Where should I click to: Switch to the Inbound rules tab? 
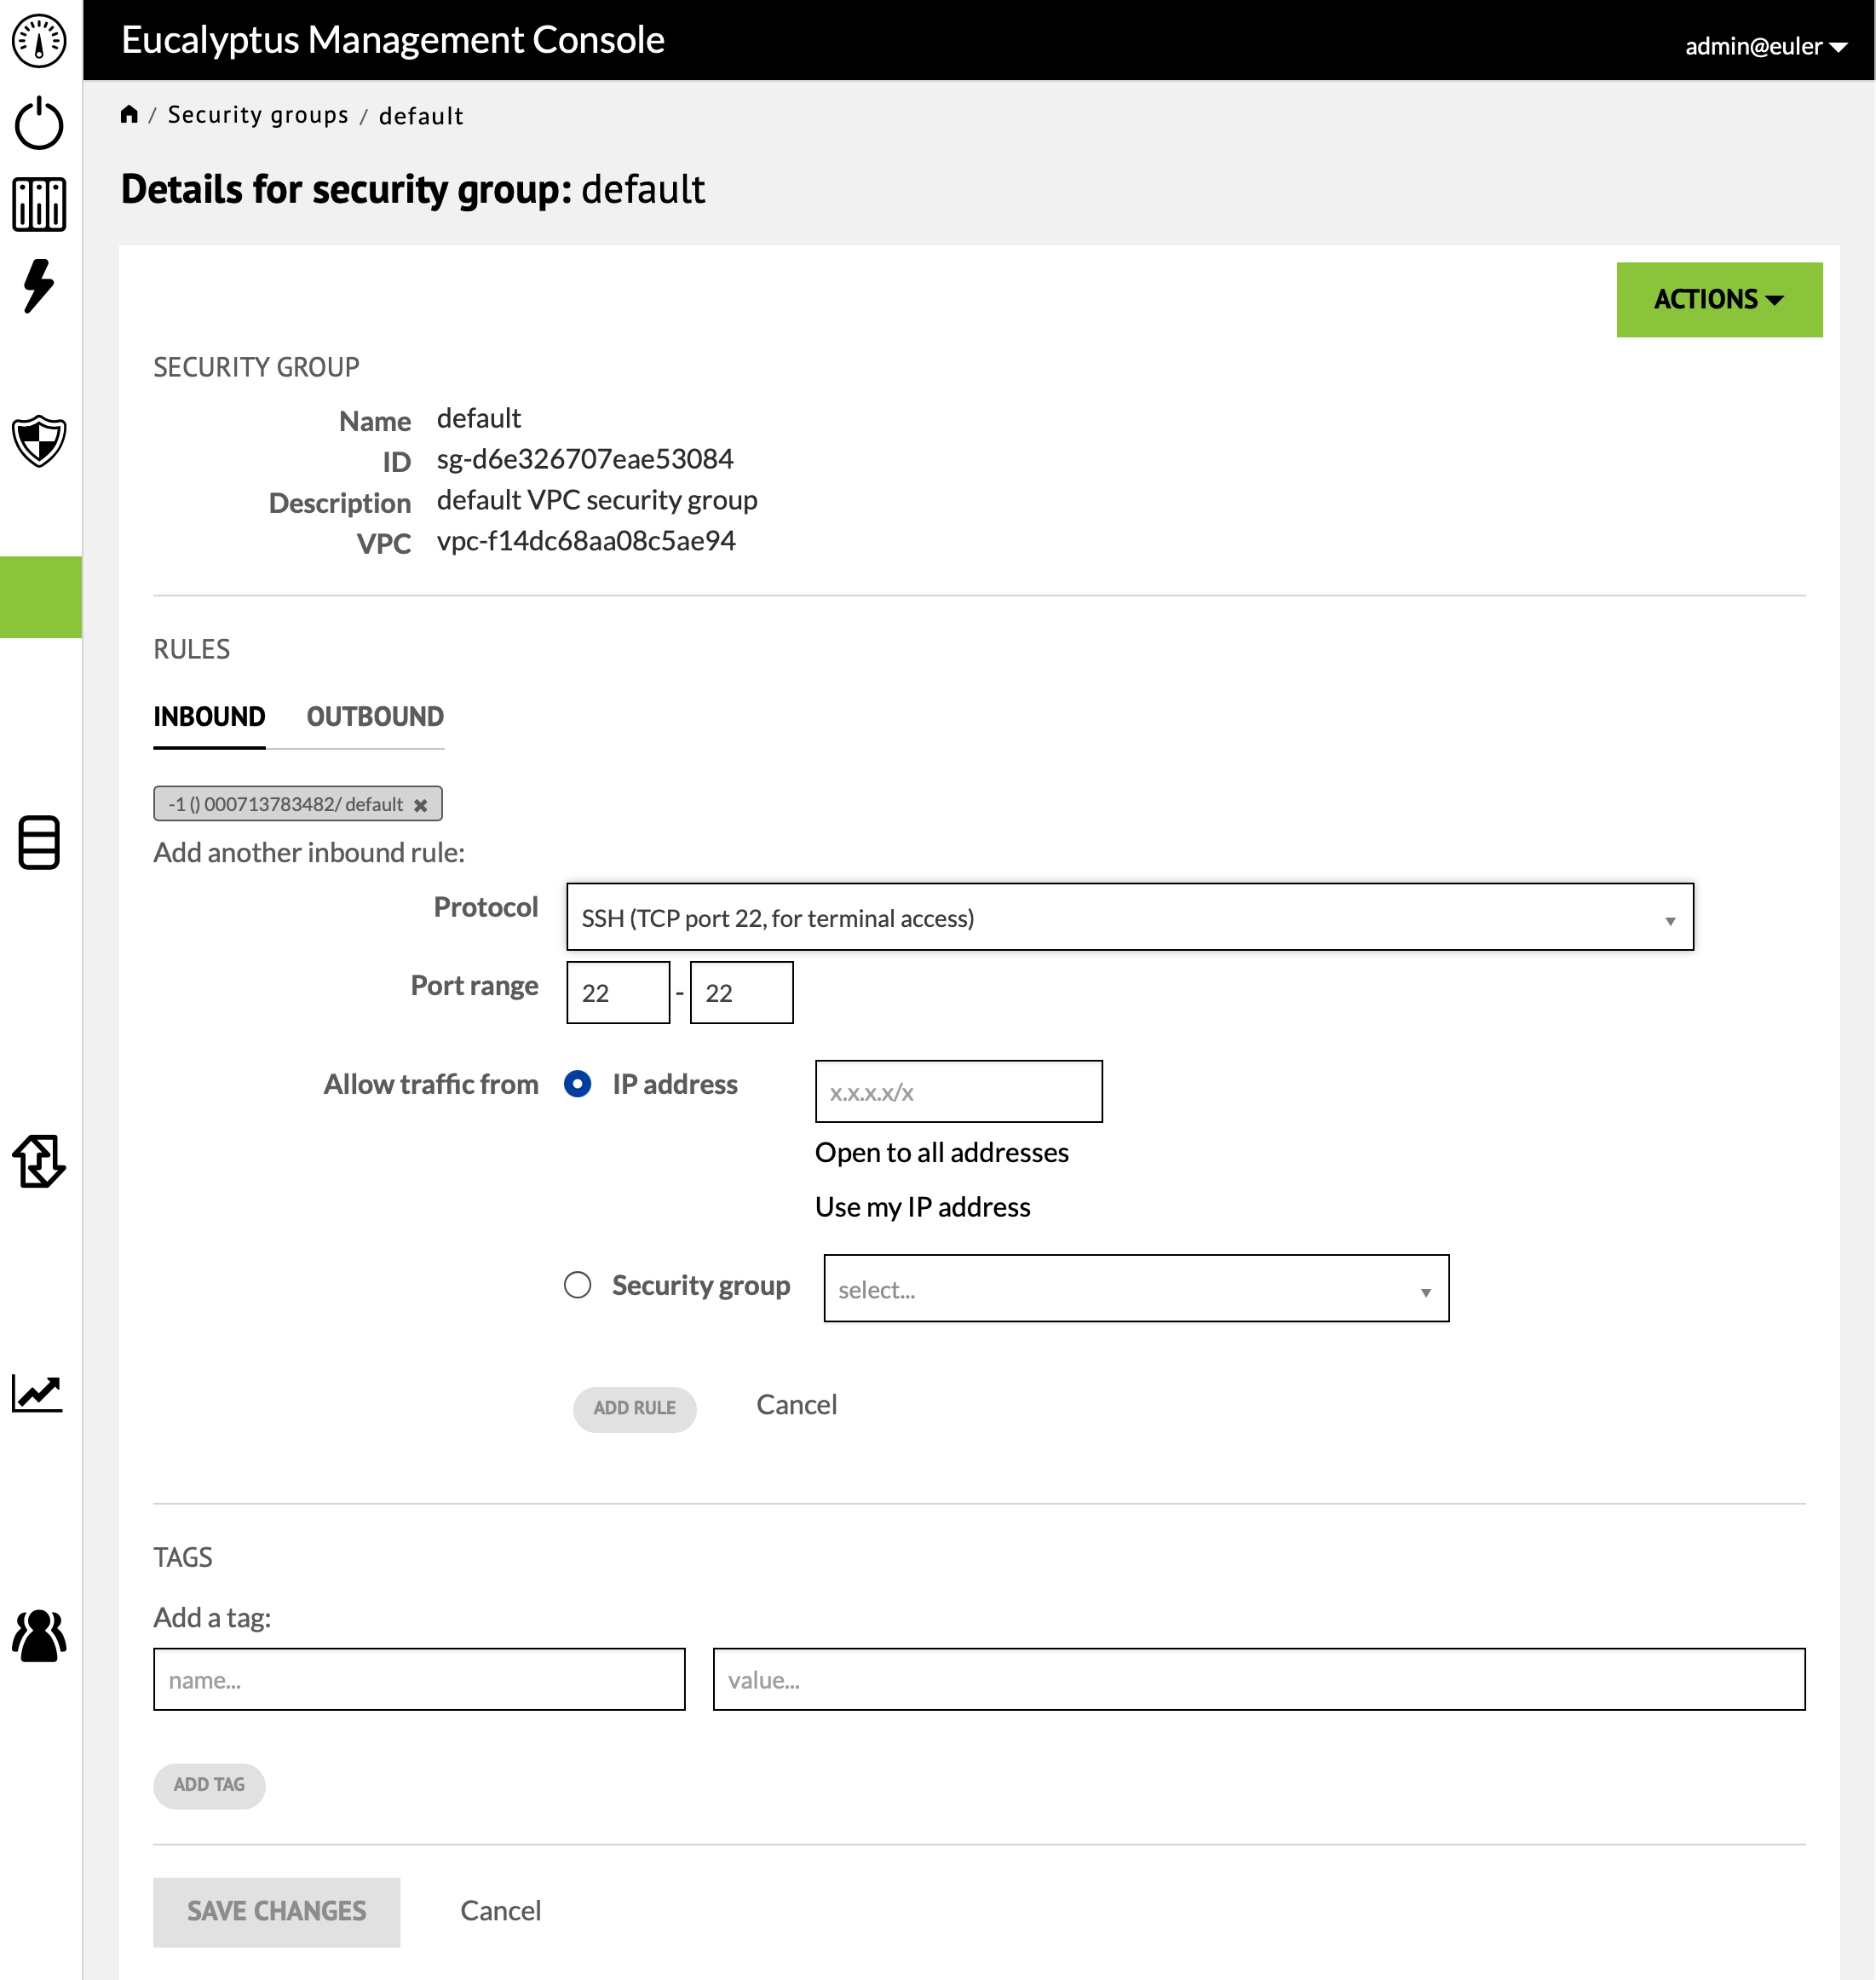209,717
